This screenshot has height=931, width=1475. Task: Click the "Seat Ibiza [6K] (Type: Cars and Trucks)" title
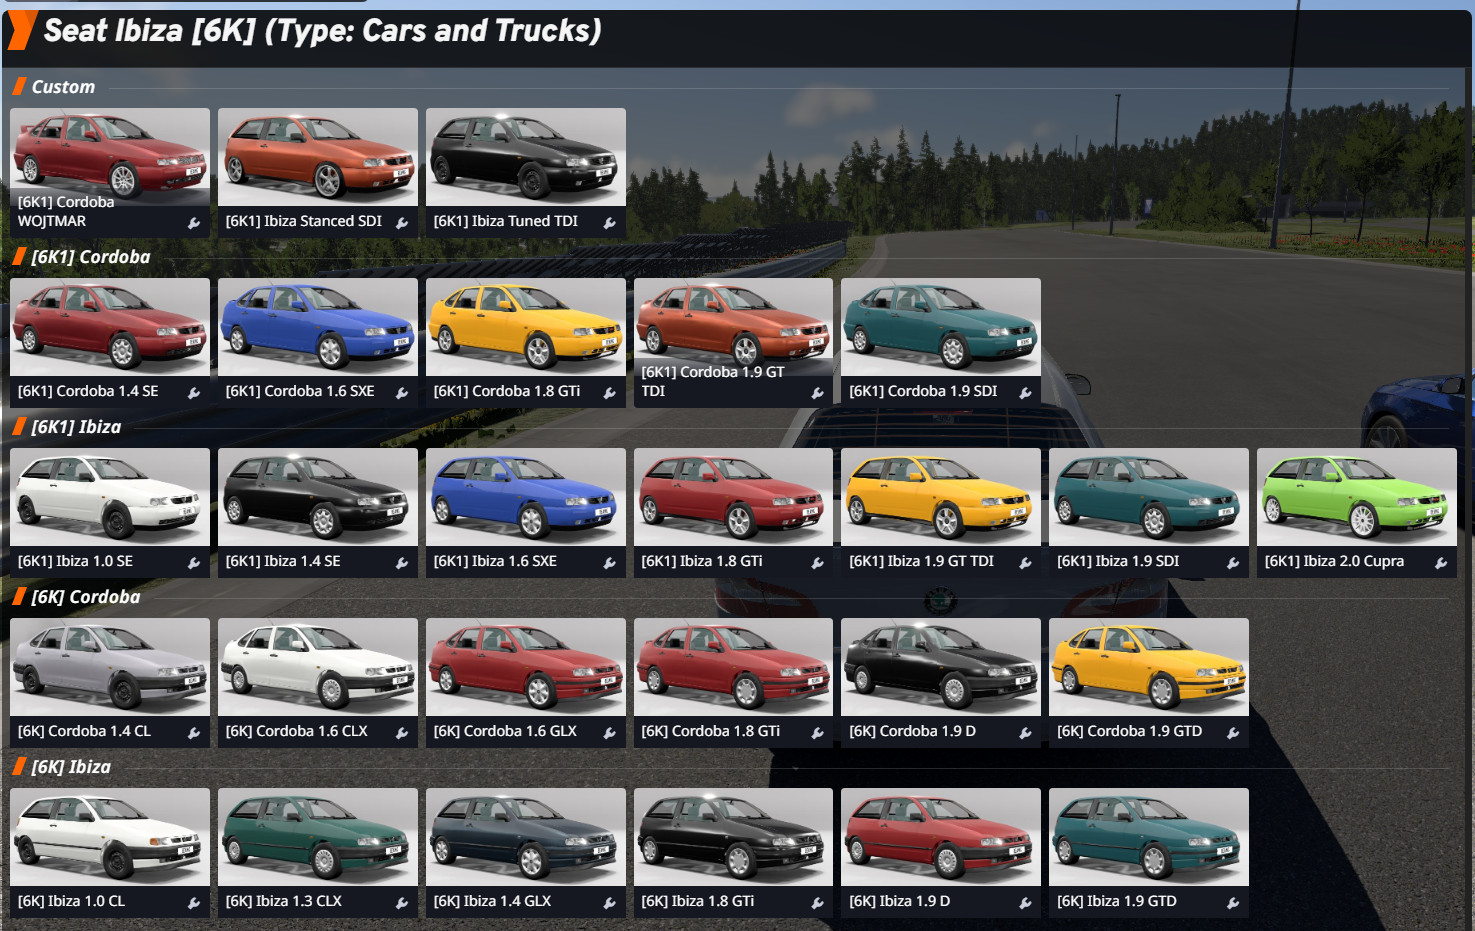tap(323, 31)
